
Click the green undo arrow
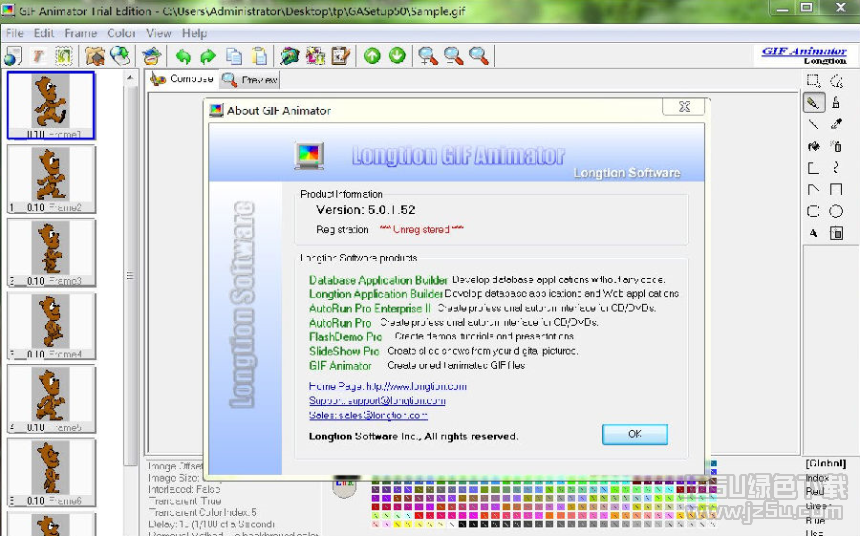click(183, 56)
